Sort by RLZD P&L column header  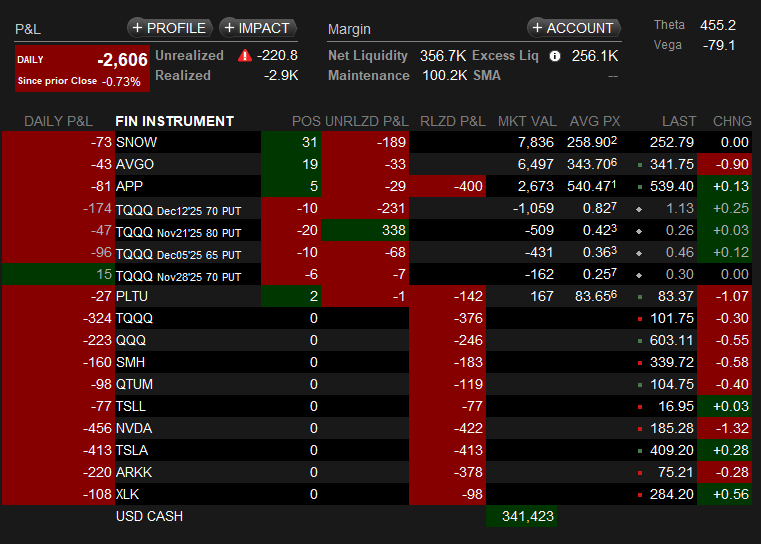click(452, 121)
